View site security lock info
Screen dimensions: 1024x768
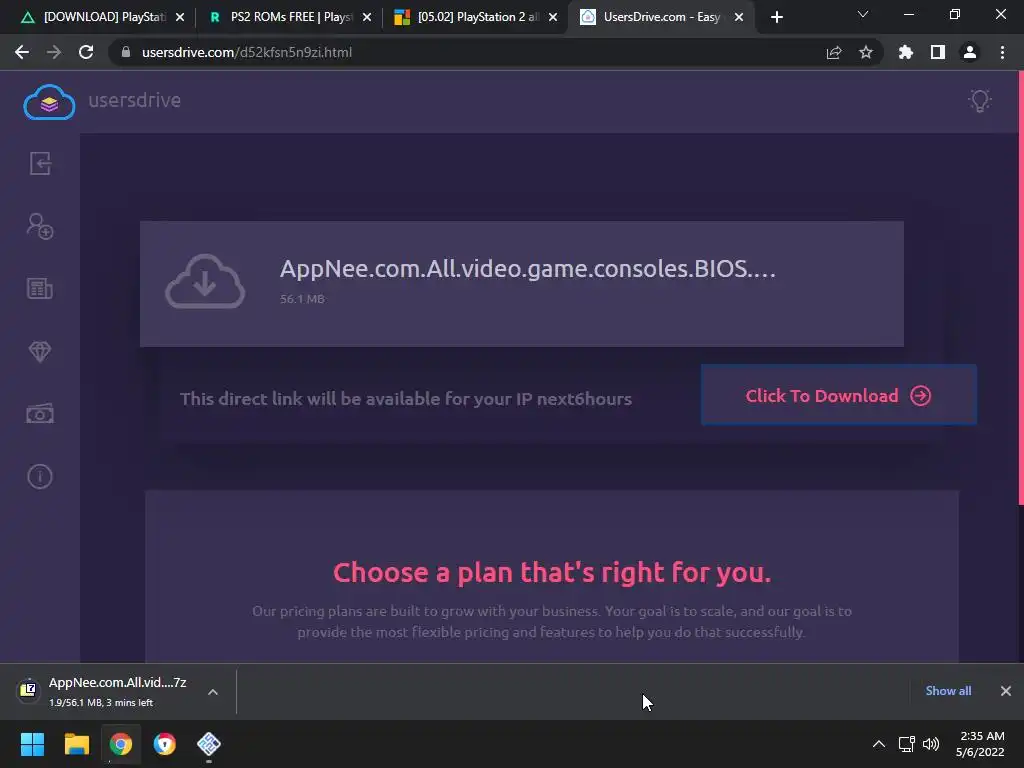pos(125,52)
